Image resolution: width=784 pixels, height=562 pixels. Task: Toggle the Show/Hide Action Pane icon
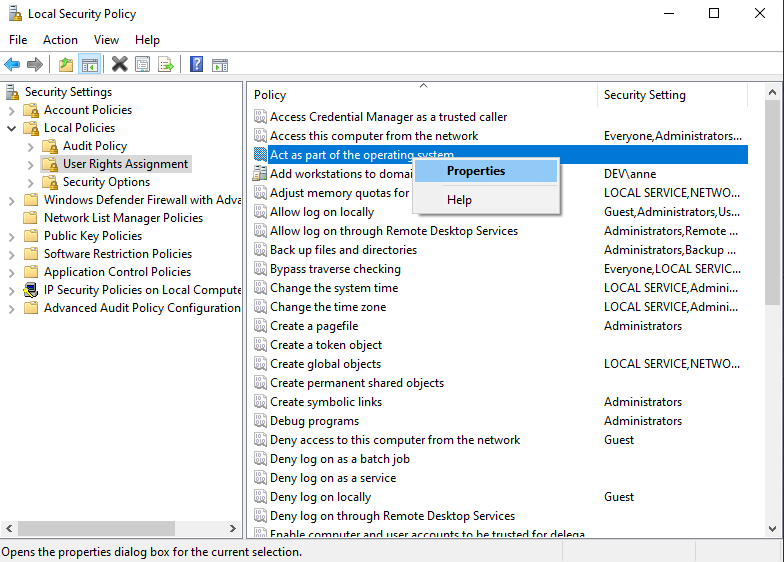pos(220,65)
